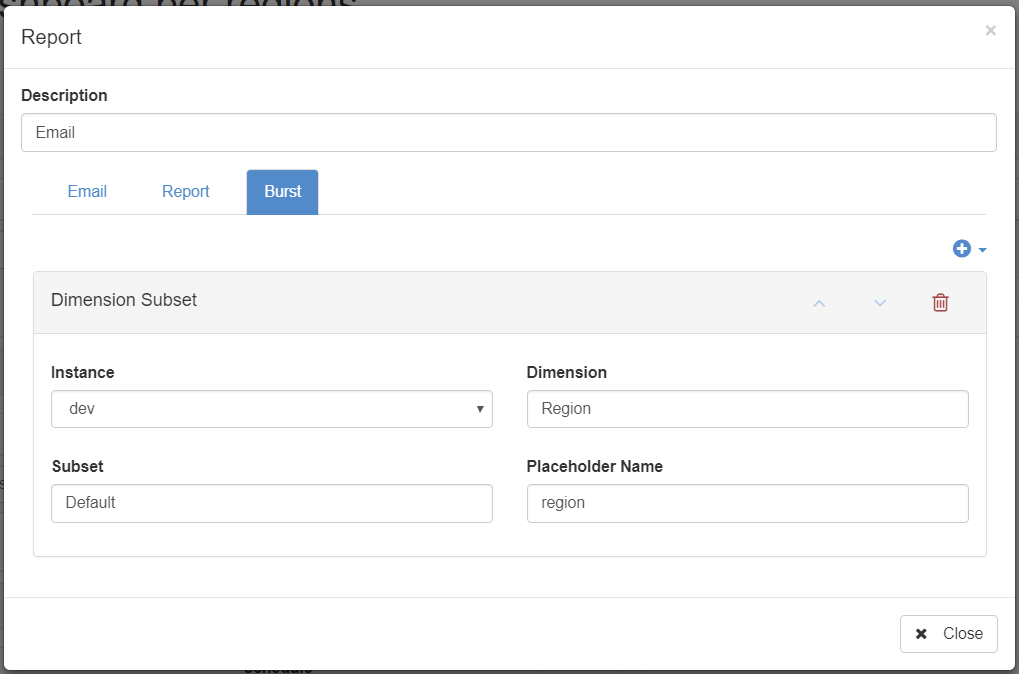The height and width of the screenshot is (674, 1019).
Task: Click the blue plus add icon
Action: 961,249
